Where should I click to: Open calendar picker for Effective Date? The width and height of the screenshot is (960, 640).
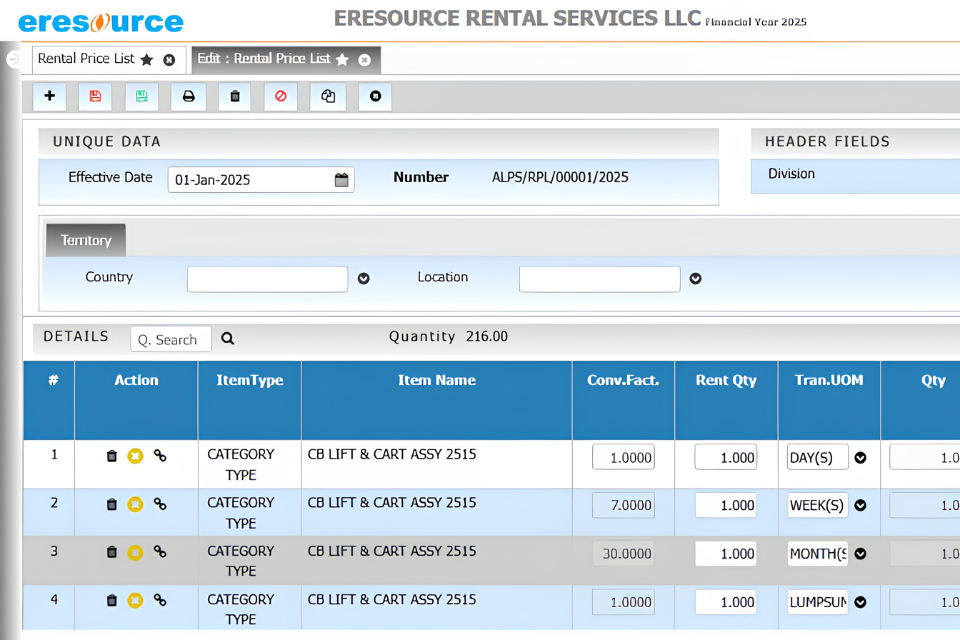coord(342,179)
